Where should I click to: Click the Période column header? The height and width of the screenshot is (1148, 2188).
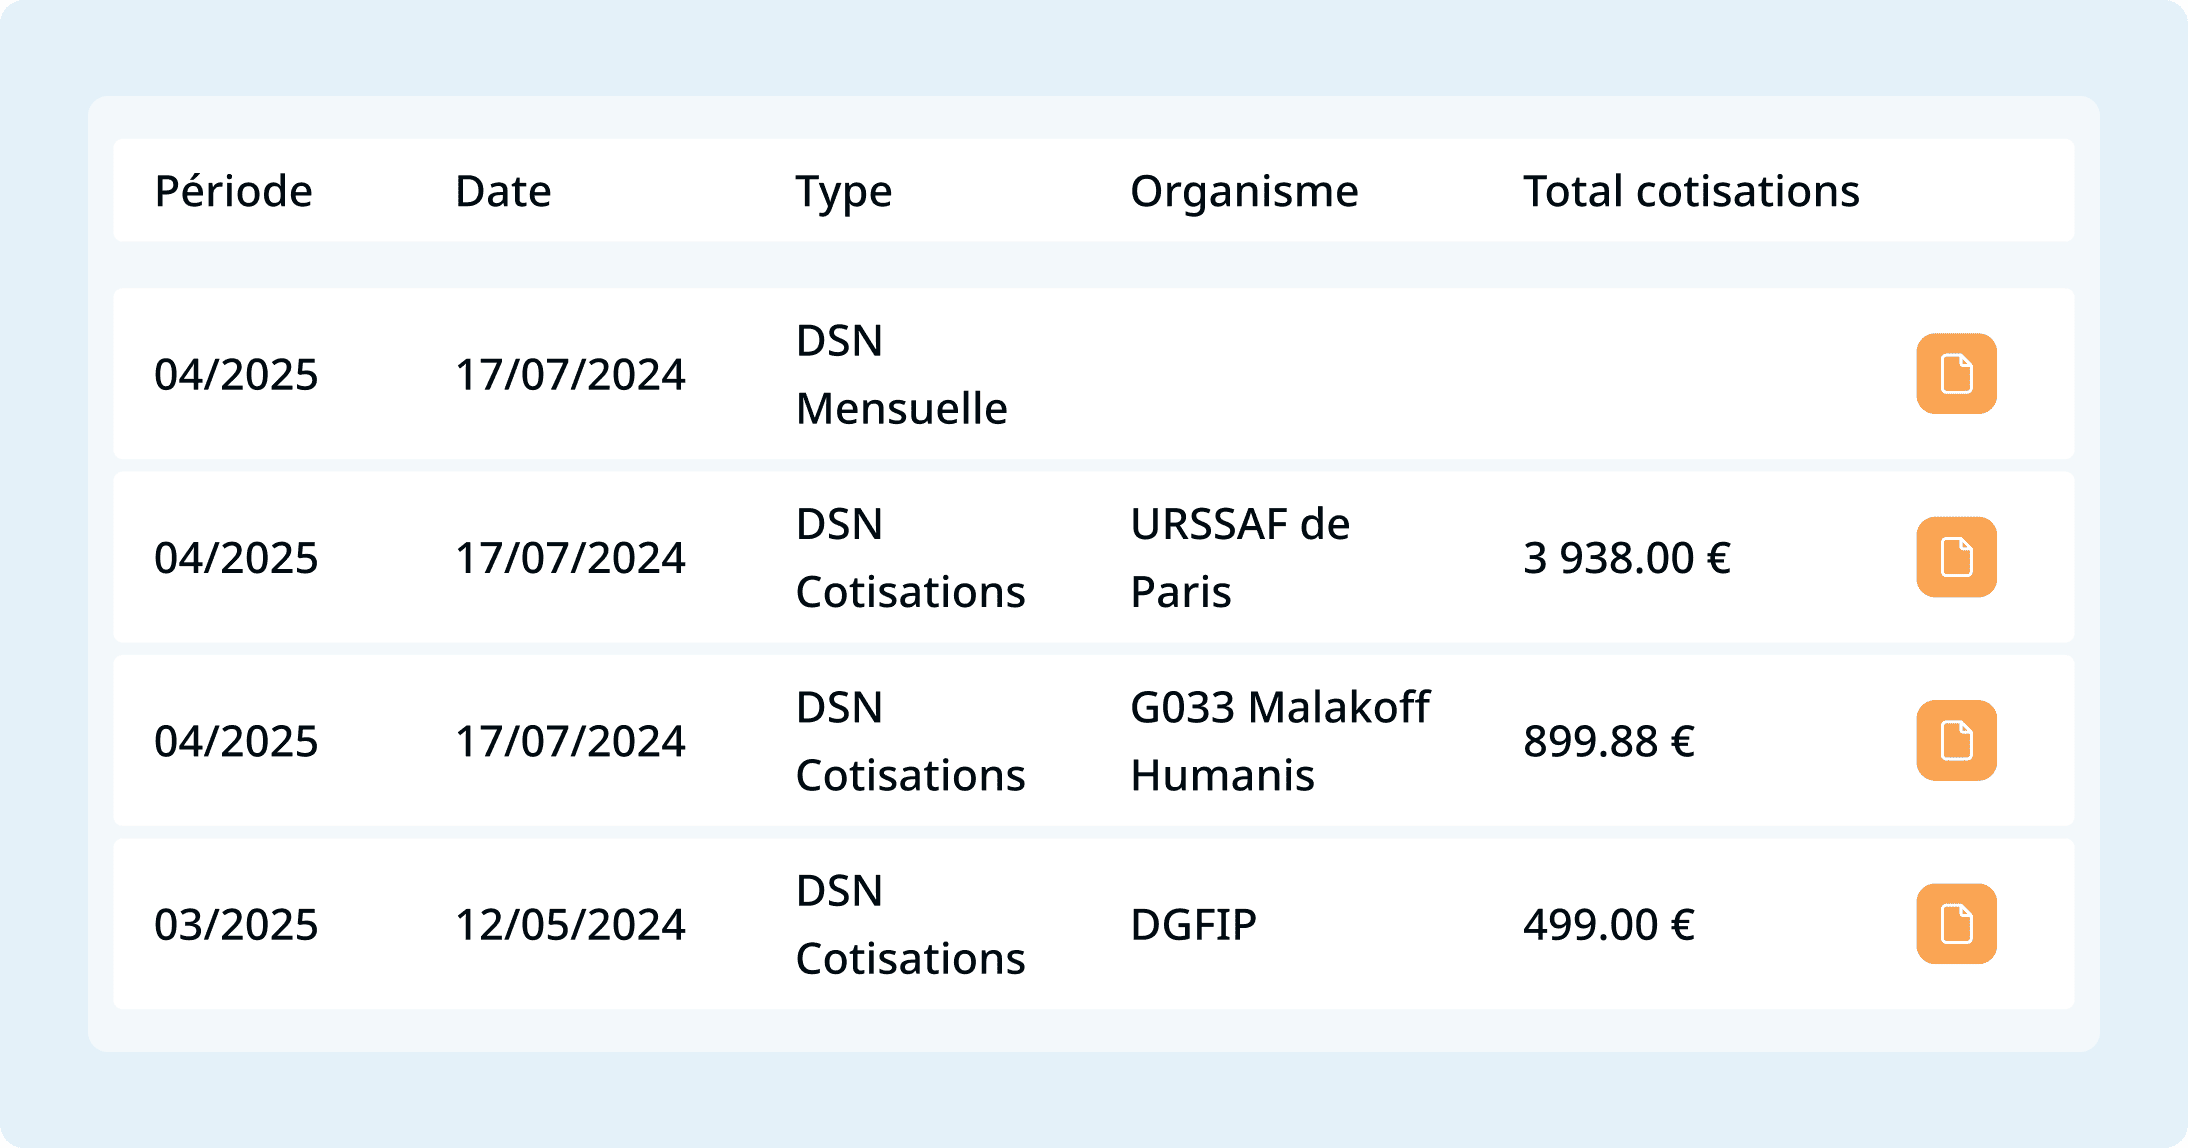[233, 191]
